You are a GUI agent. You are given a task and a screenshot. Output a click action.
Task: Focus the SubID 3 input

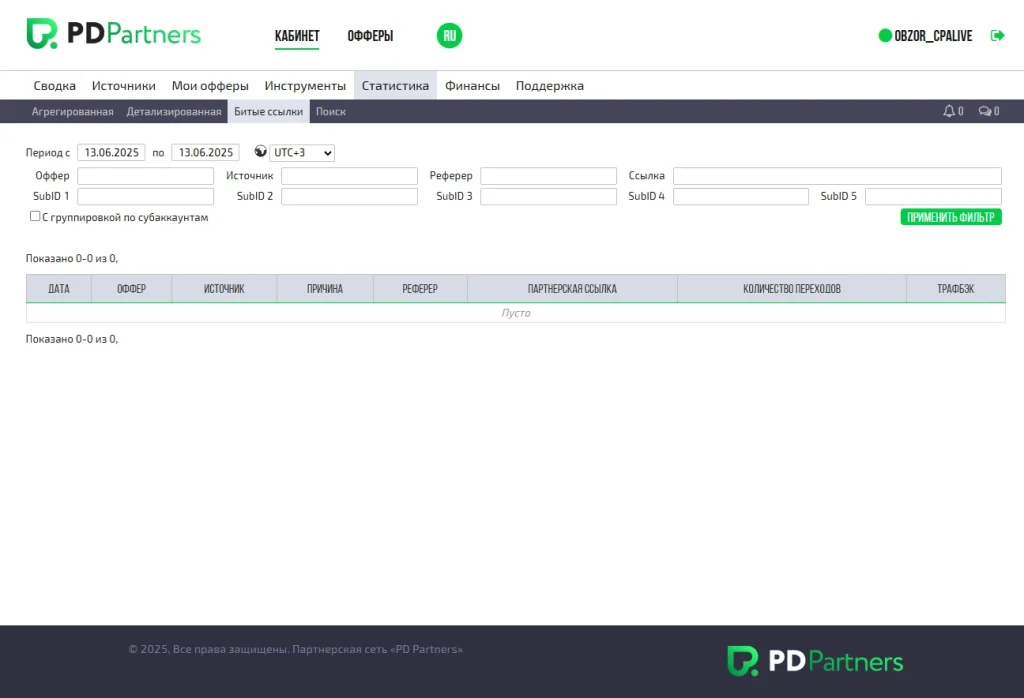549,197
